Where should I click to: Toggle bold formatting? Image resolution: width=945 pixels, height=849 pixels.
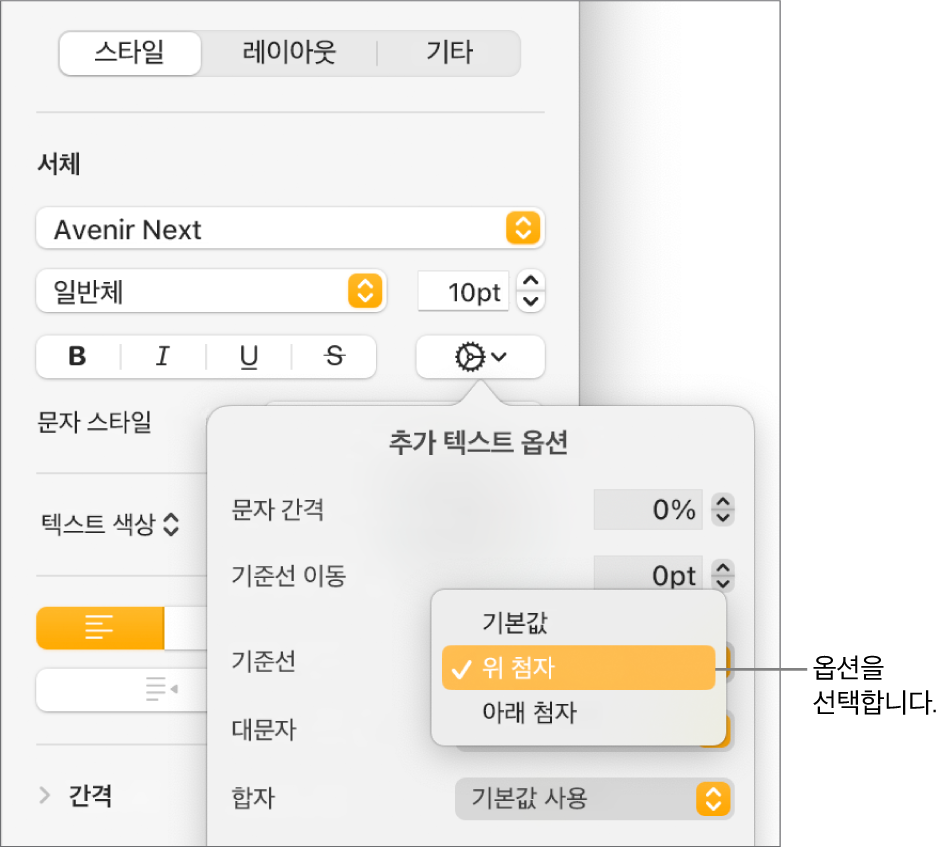click(78, 357)
